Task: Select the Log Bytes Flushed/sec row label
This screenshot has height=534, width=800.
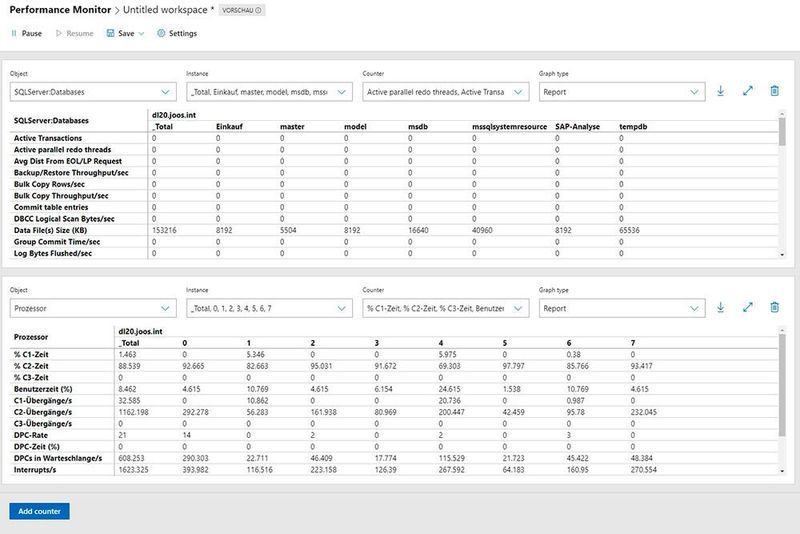Action: pyautogui.click(x=53, y=253)
